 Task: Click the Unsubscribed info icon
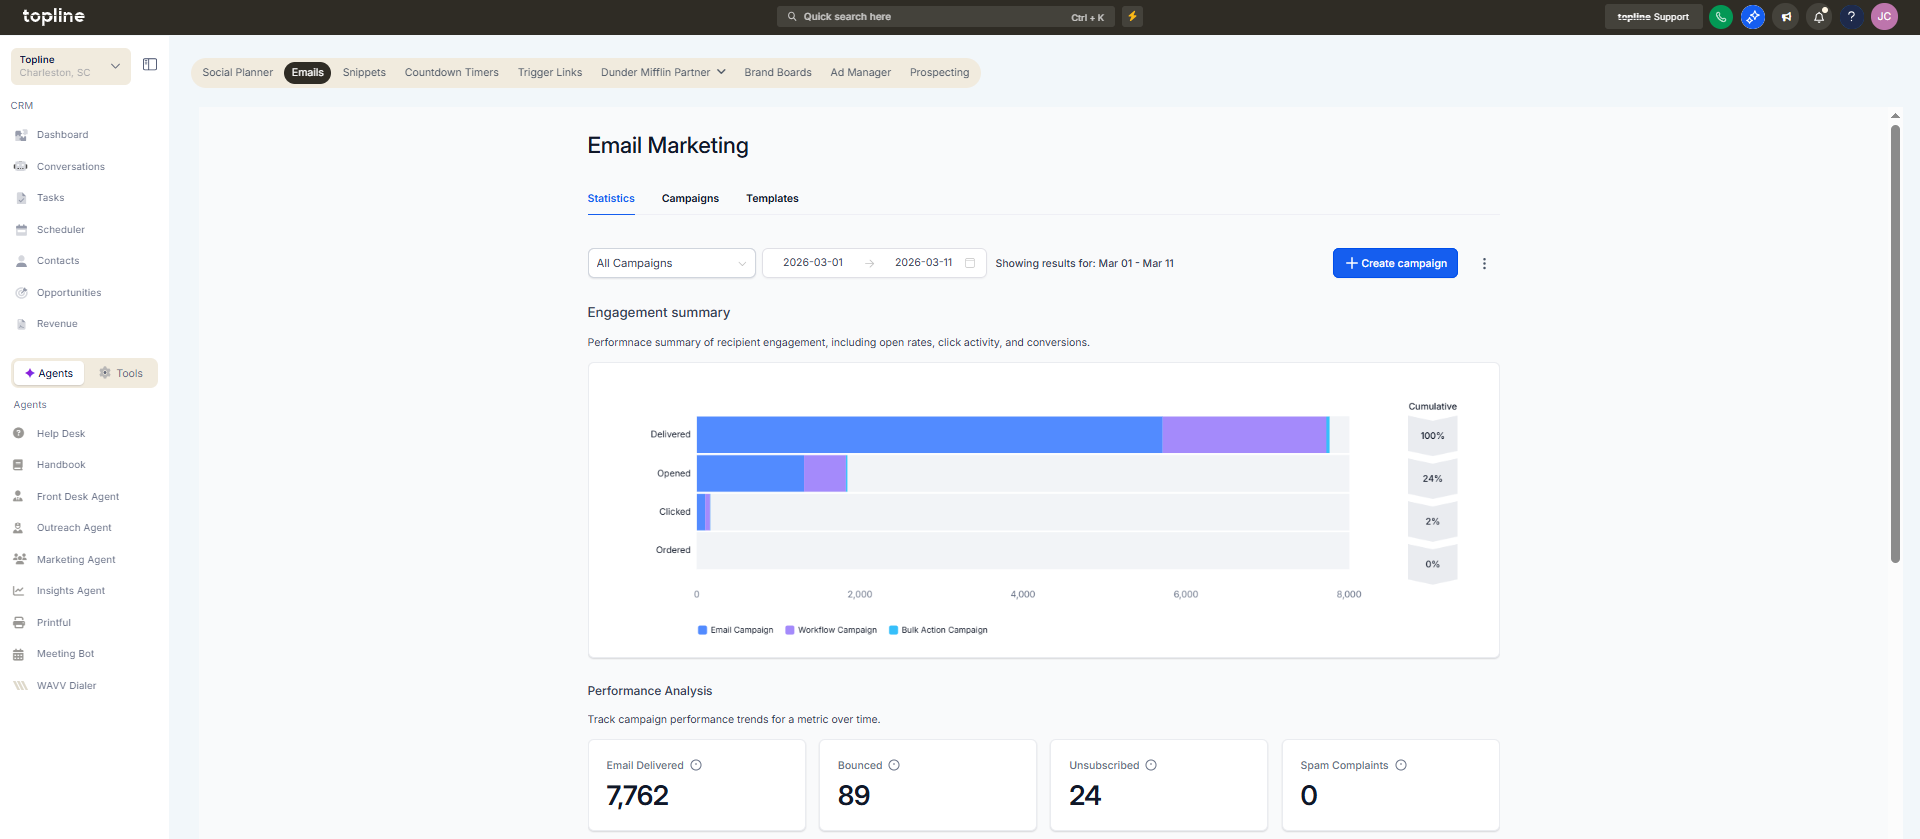point(1151,766)
